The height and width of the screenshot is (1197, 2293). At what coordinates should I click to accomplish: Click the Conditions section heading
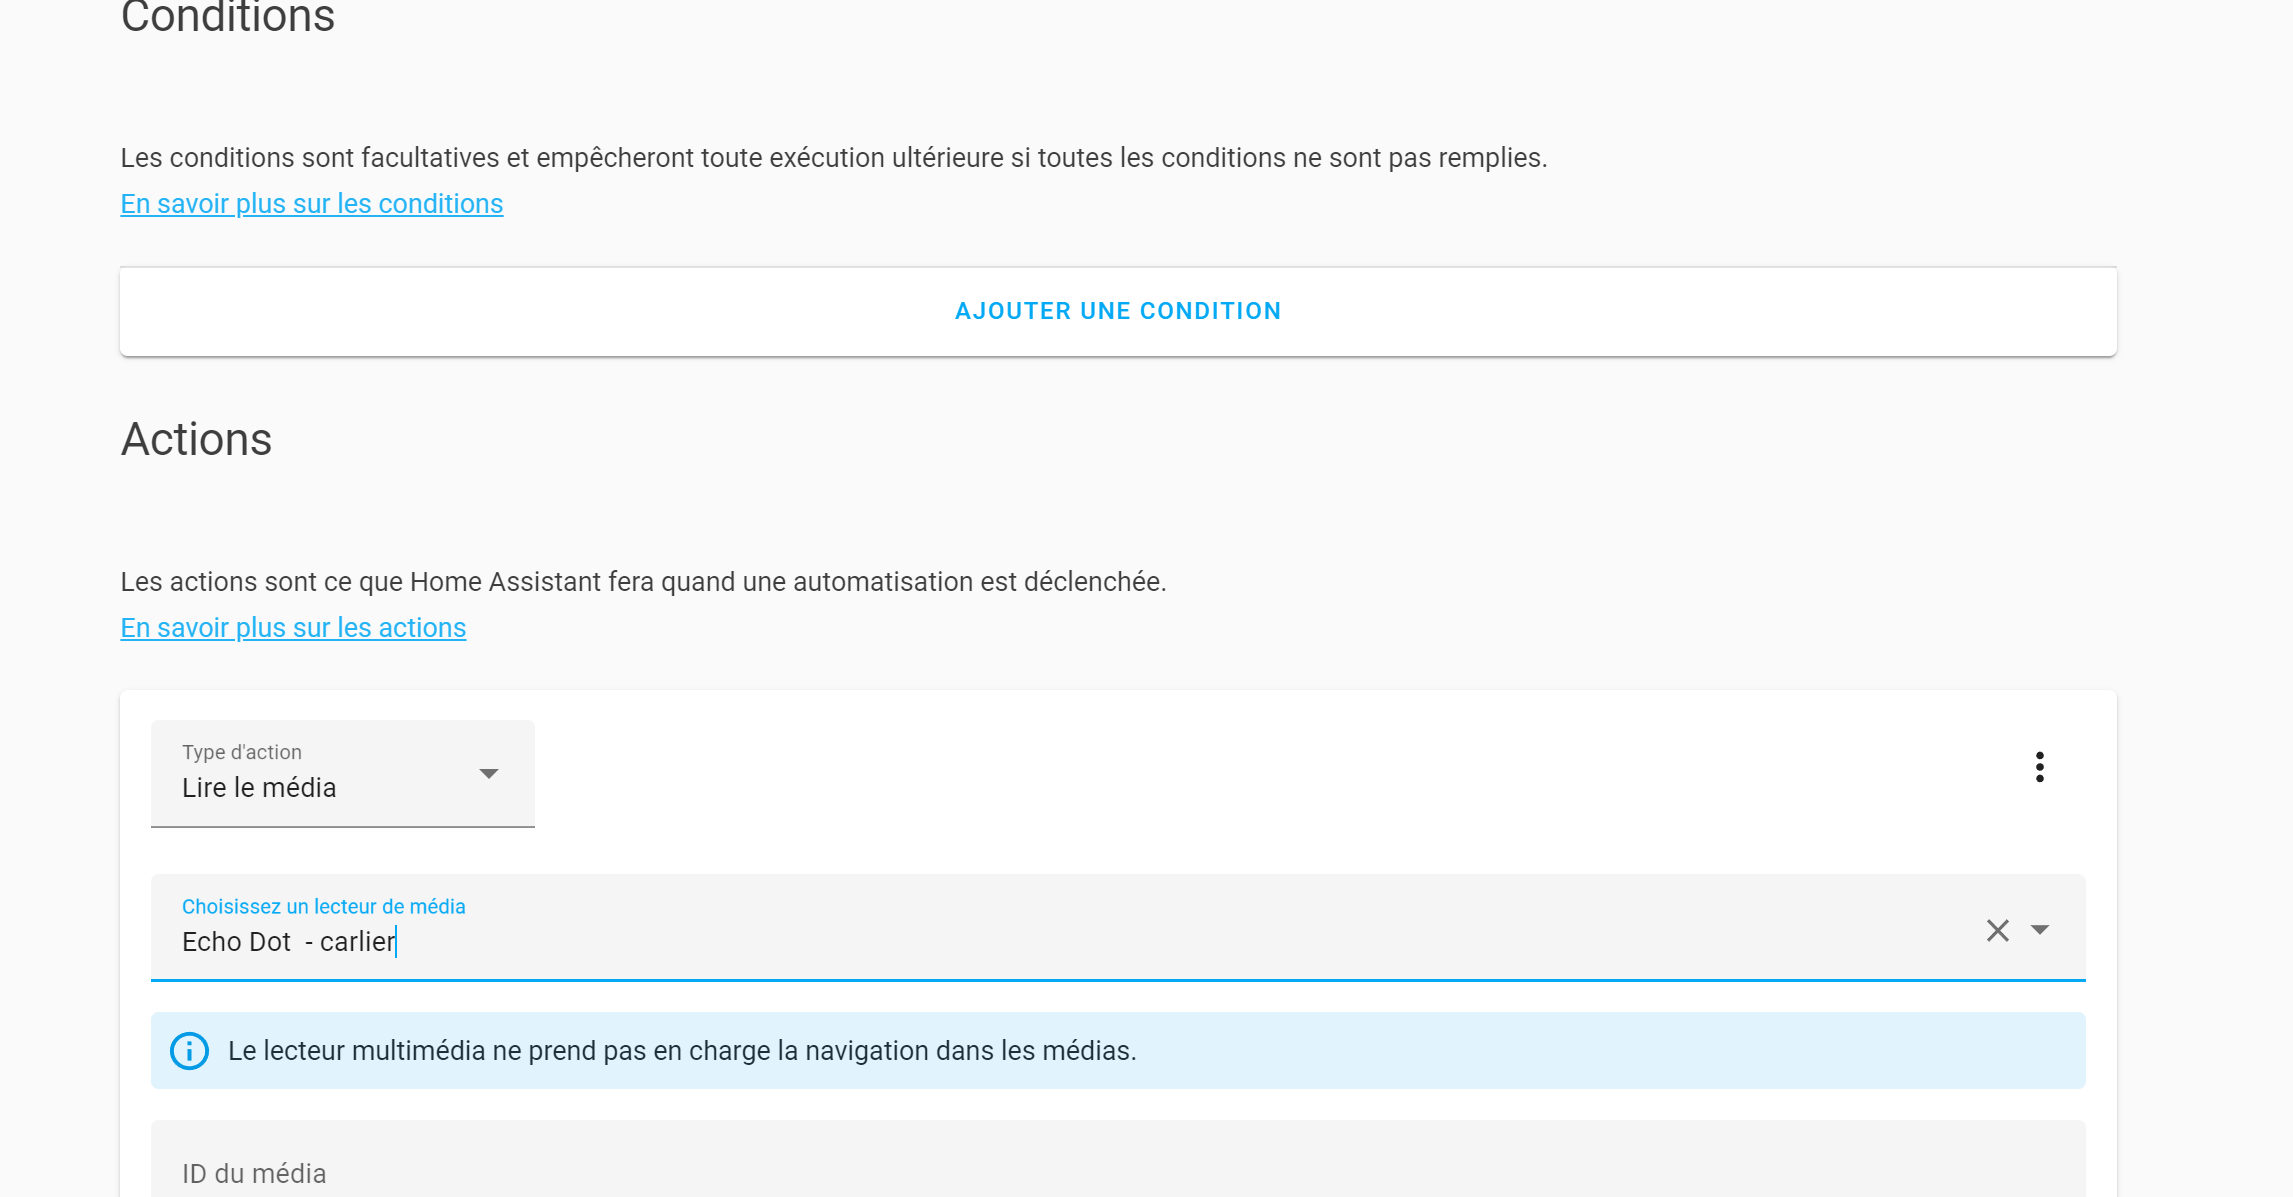227,18
